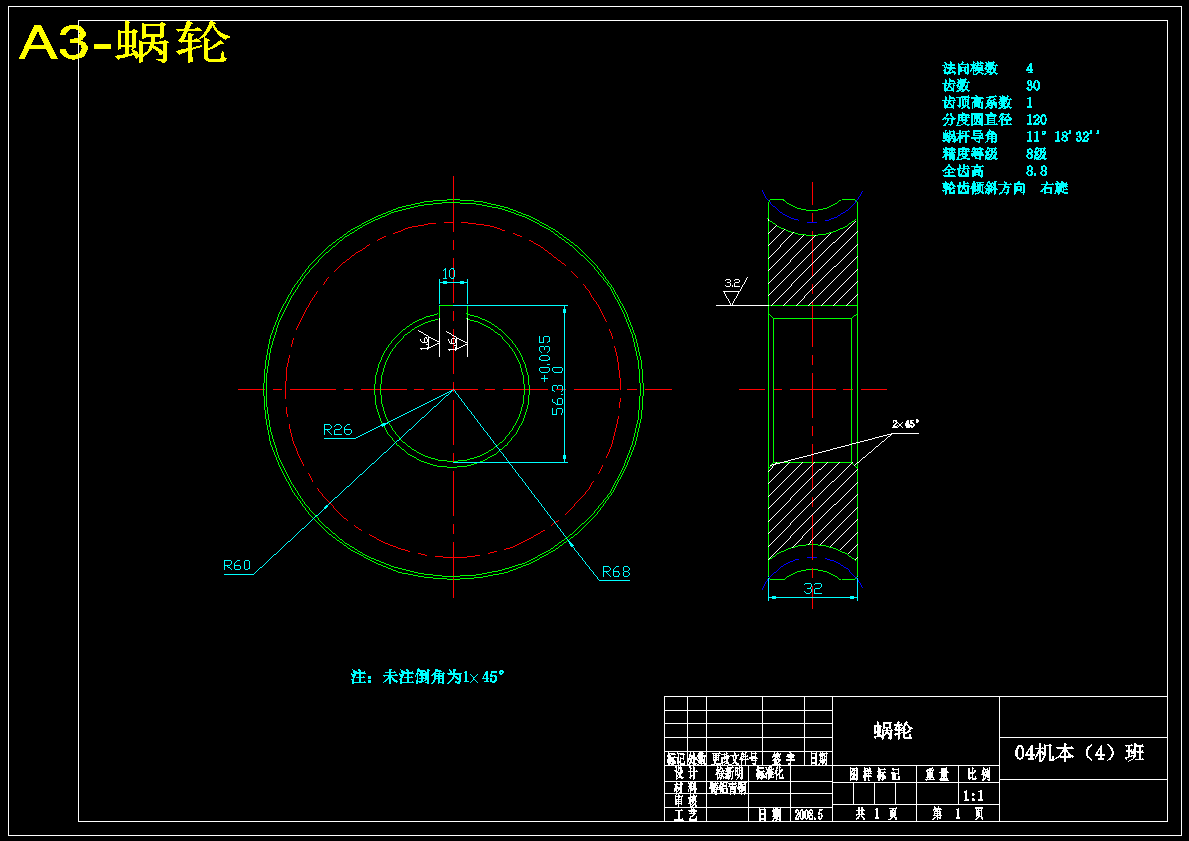Select the tooth count value "30"
Viewport: 1189px width, 841px height.
[1033, 86]
